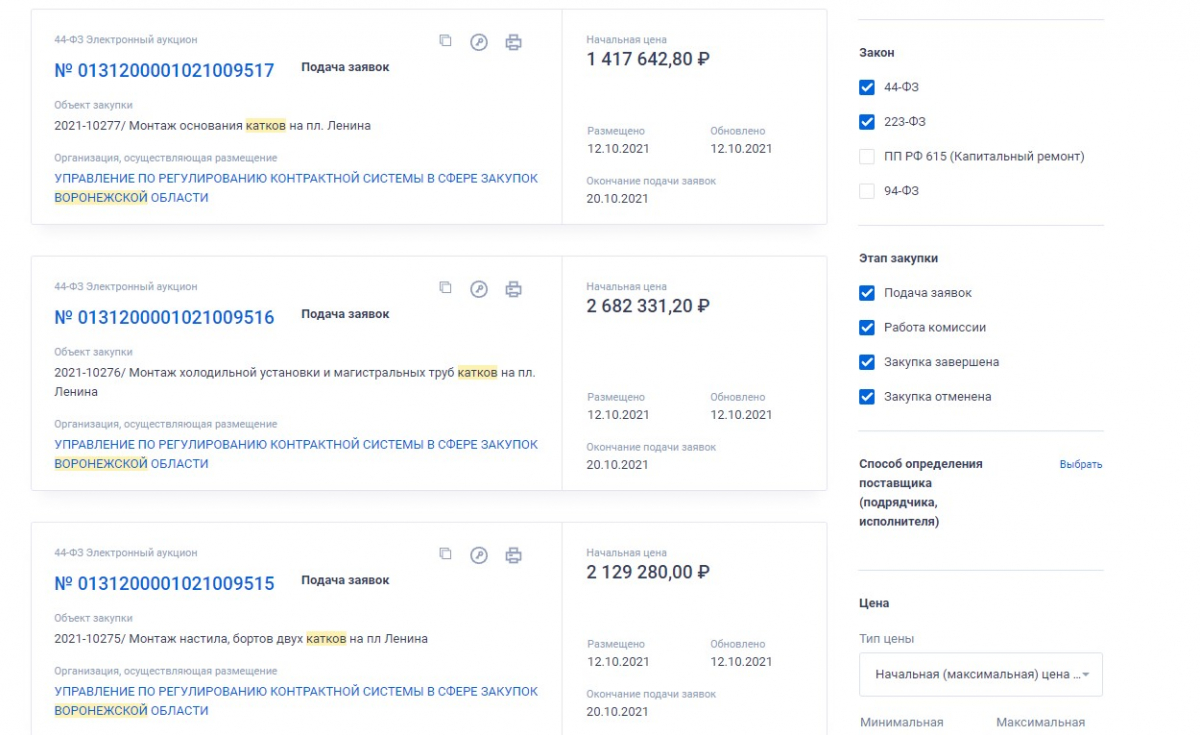1200x735 pixels.
Task: Open organization link in purchase 0131200001021009515 card
Action: tap(296, 701)
